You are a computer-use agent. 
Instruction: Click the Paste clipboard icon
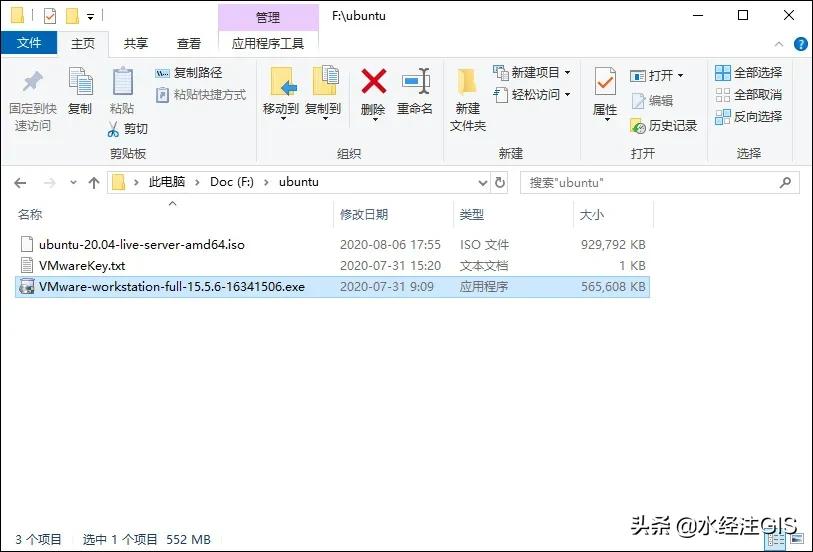pos(122,81)
